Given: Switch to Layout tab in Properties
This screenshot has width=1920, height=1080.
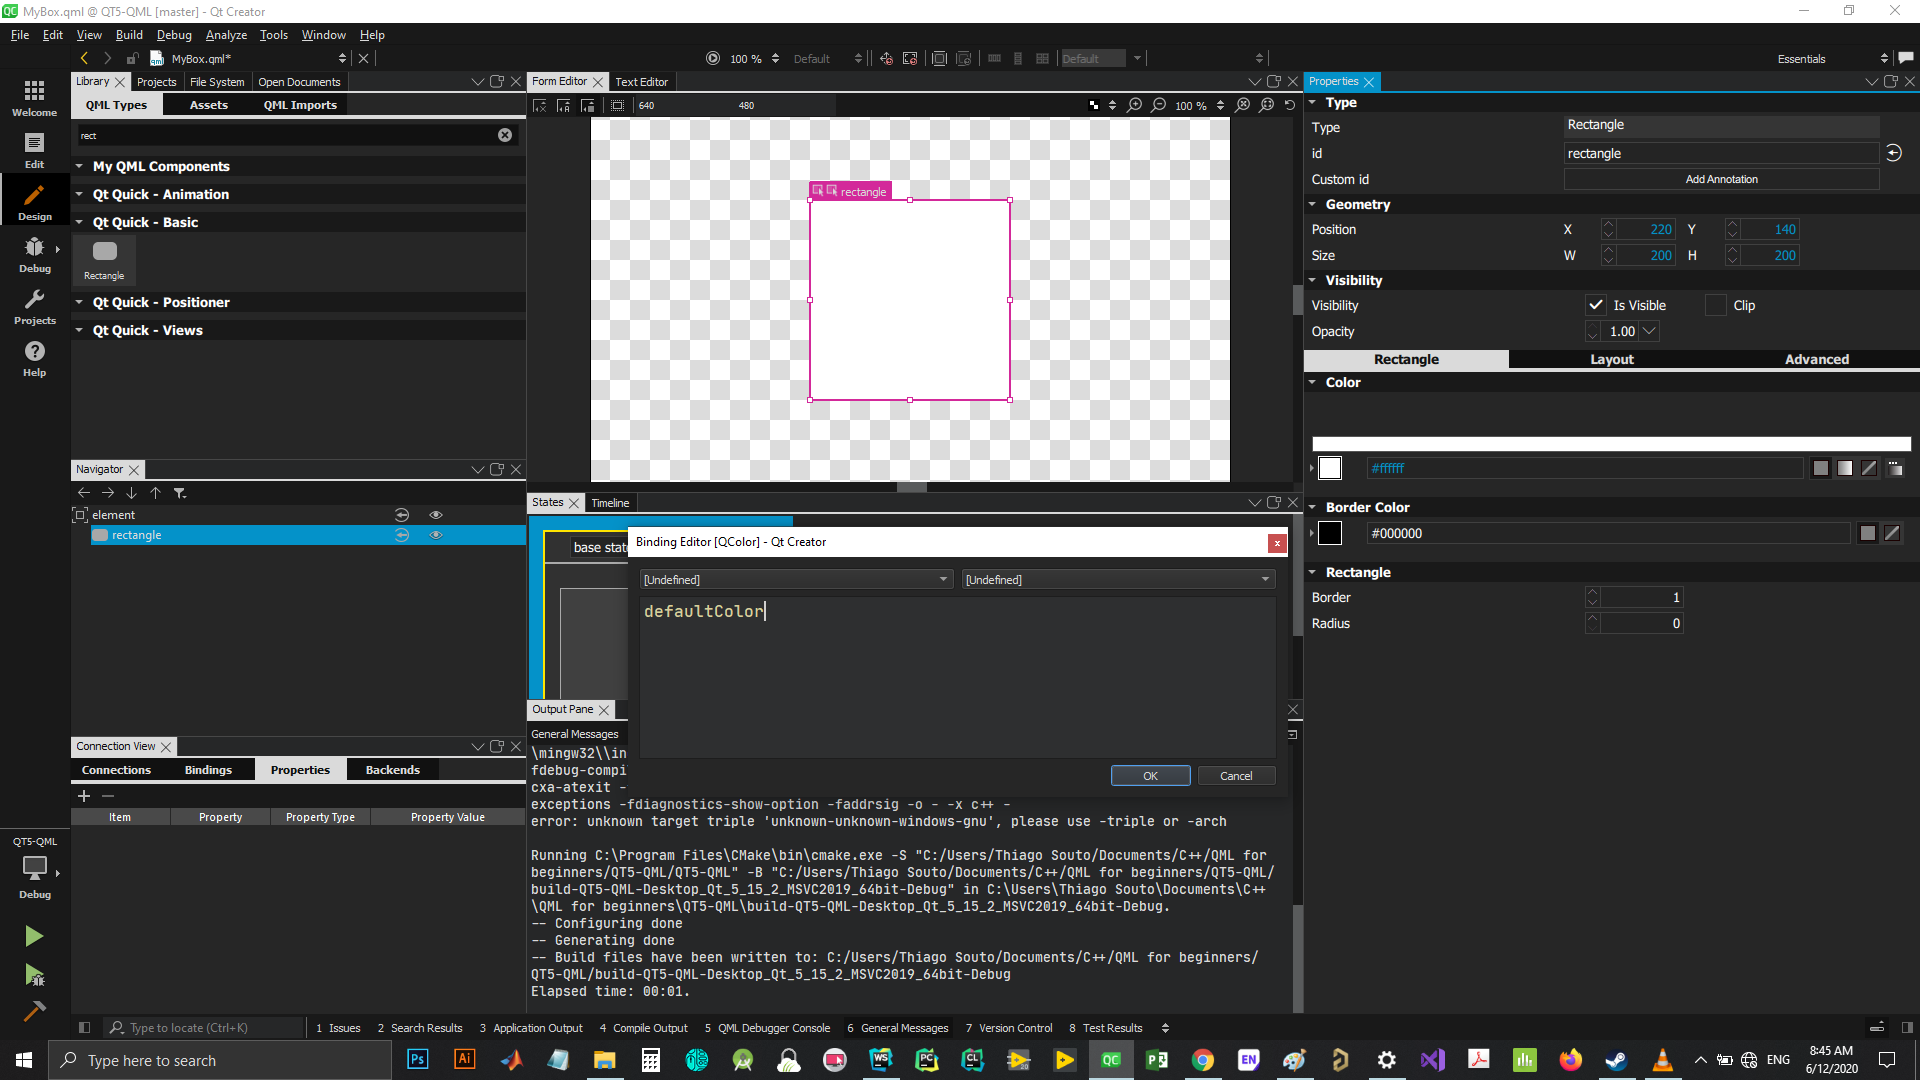Looking at the screenshot, I should coord(1612,359).
